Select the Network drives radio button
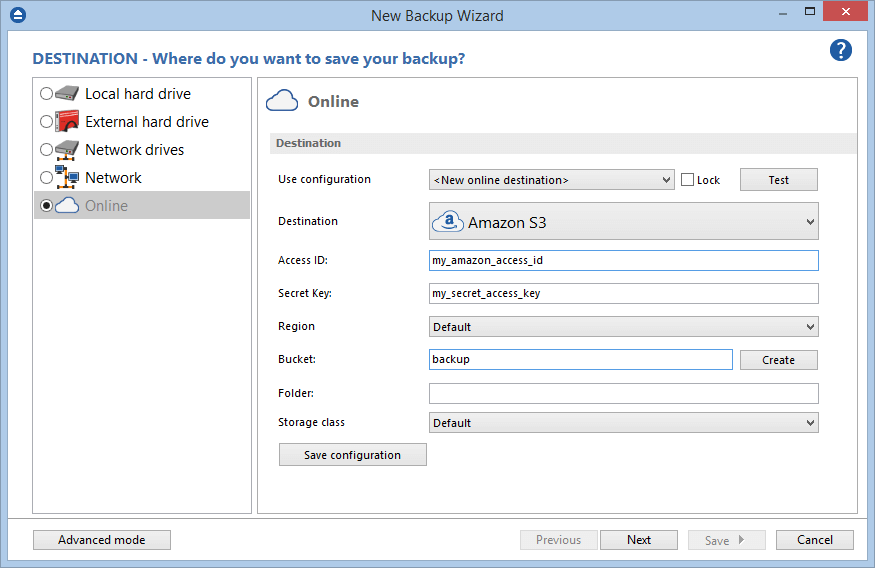The image size is (875, 568). (46, 150)
